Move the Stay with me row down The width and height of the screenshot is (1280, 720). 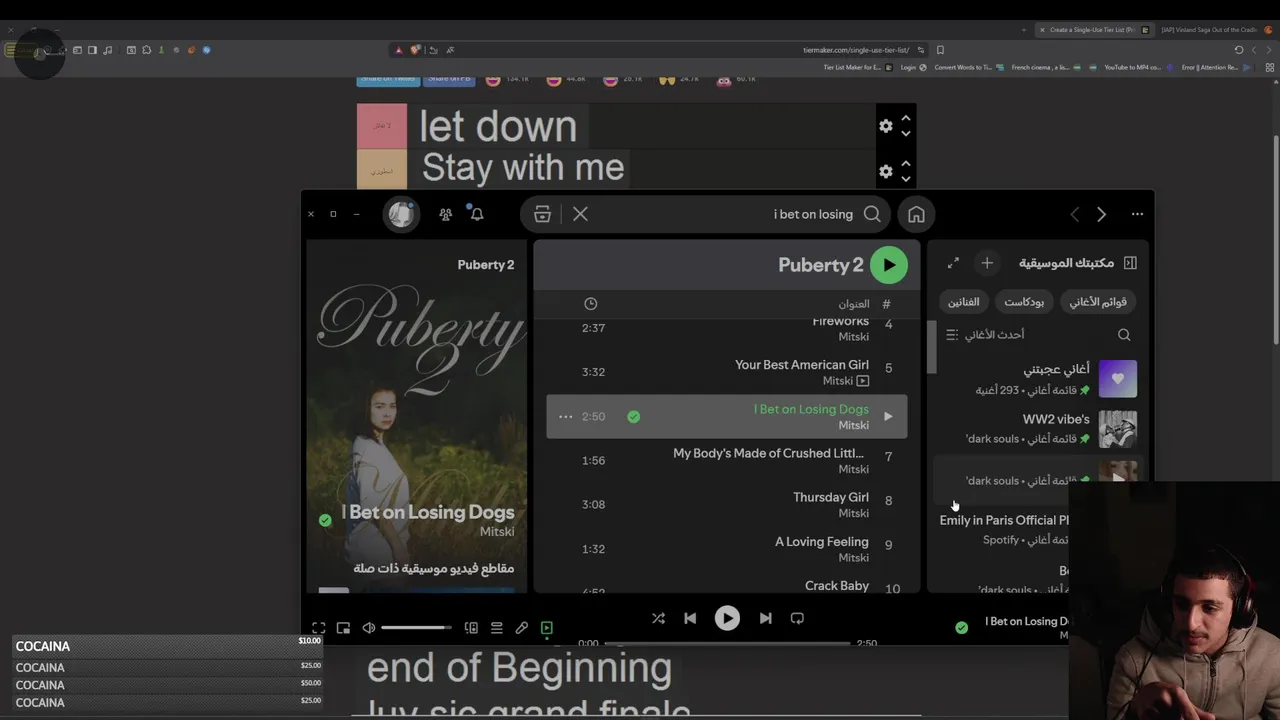tap(905, 179)
